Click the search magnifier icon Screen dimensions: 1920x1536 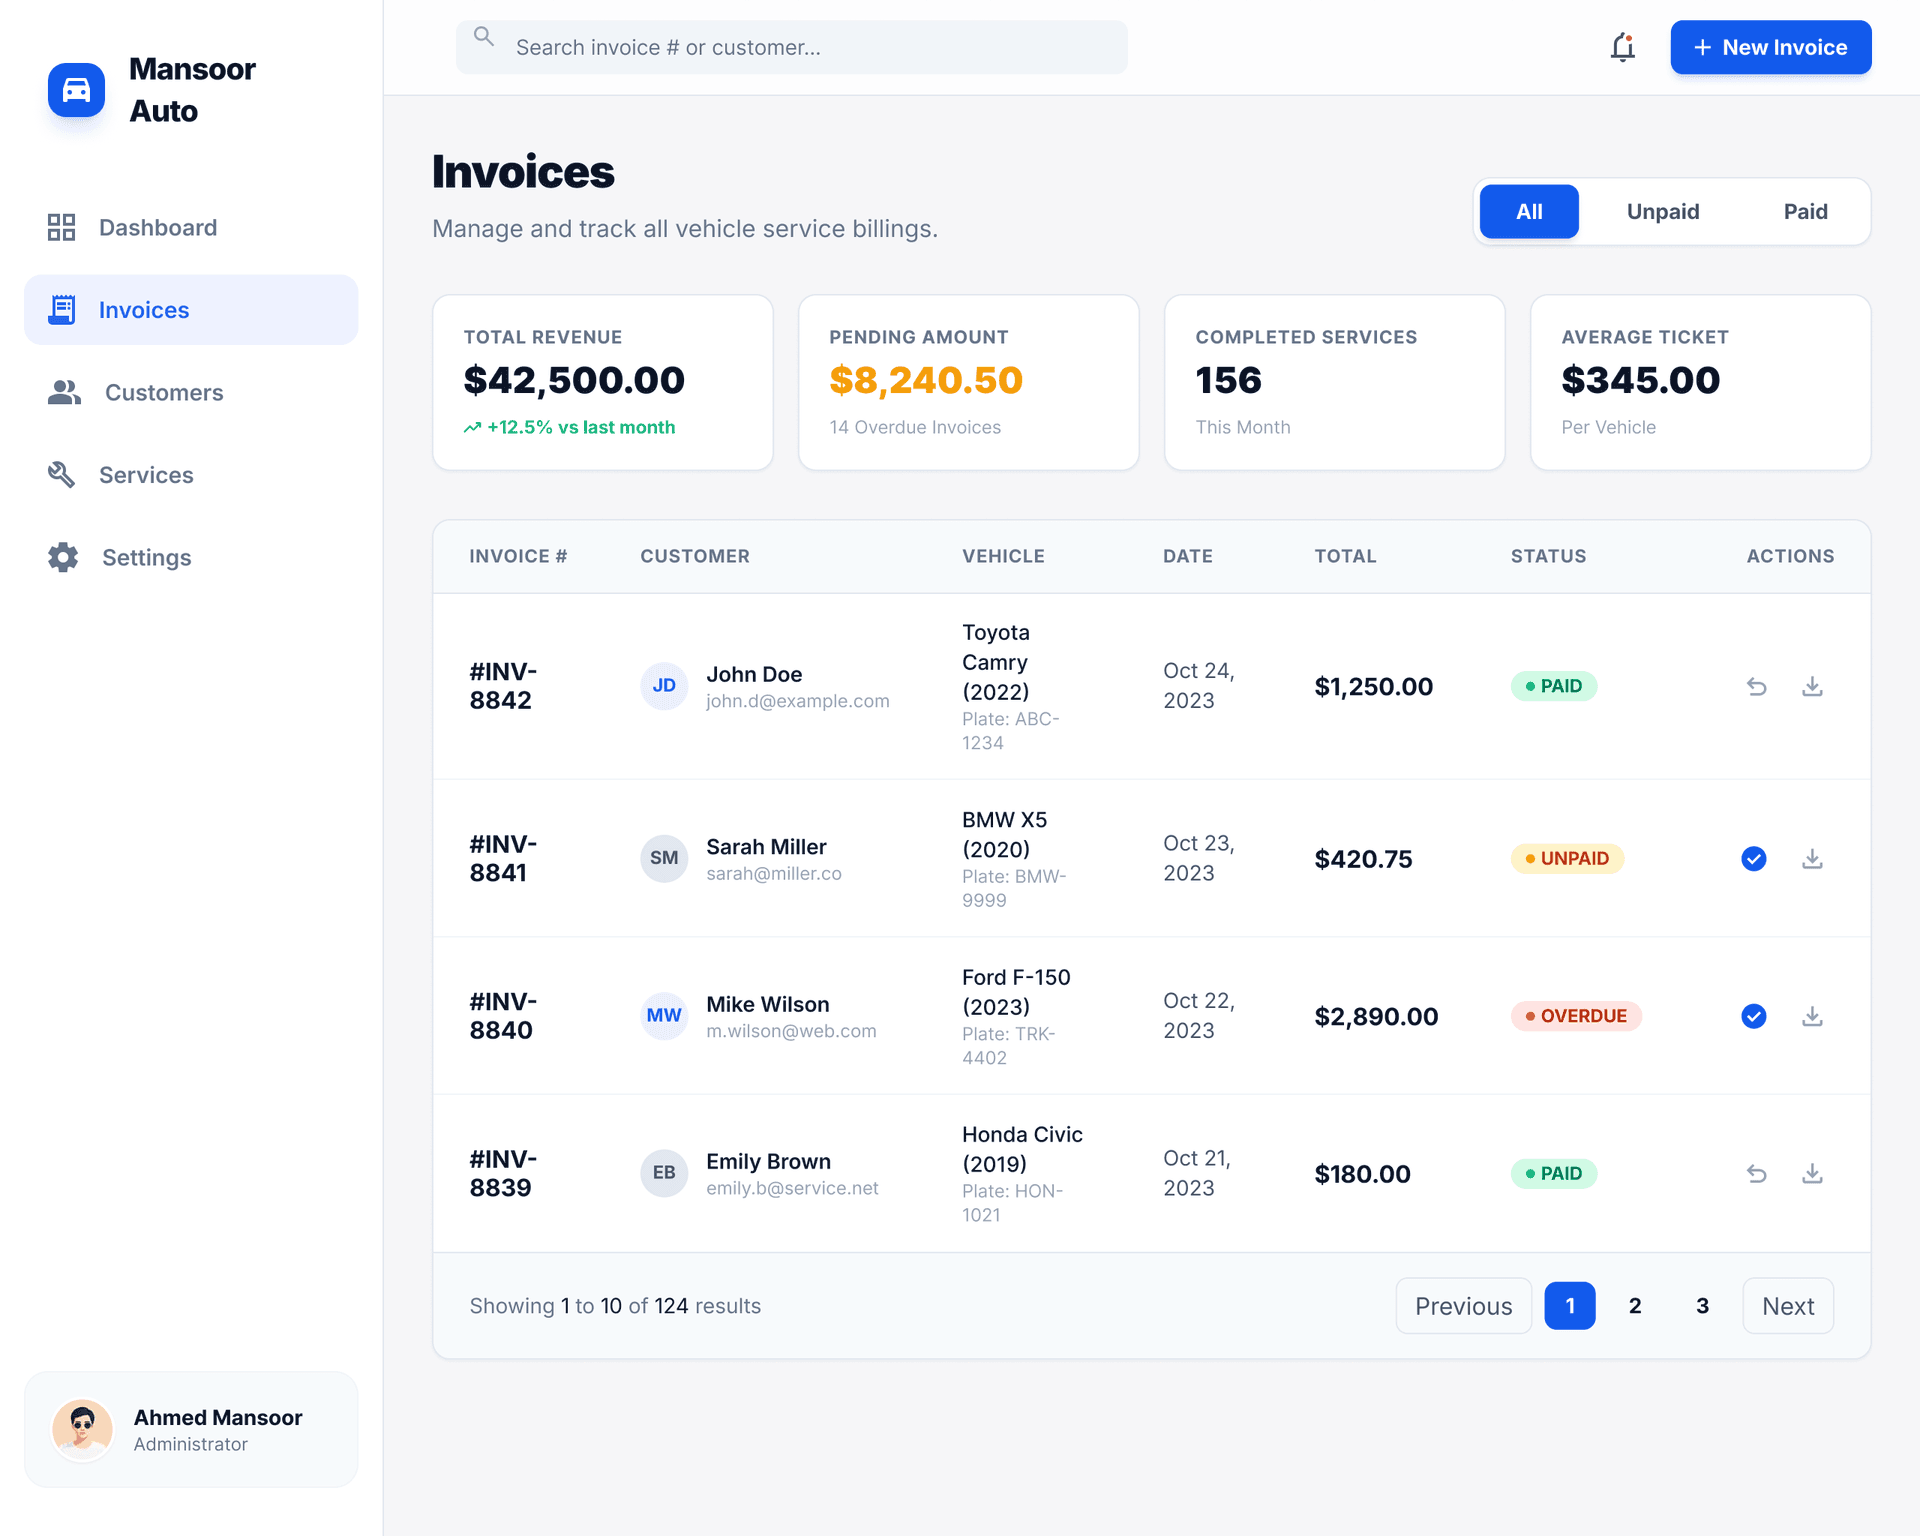click(484, 37)
